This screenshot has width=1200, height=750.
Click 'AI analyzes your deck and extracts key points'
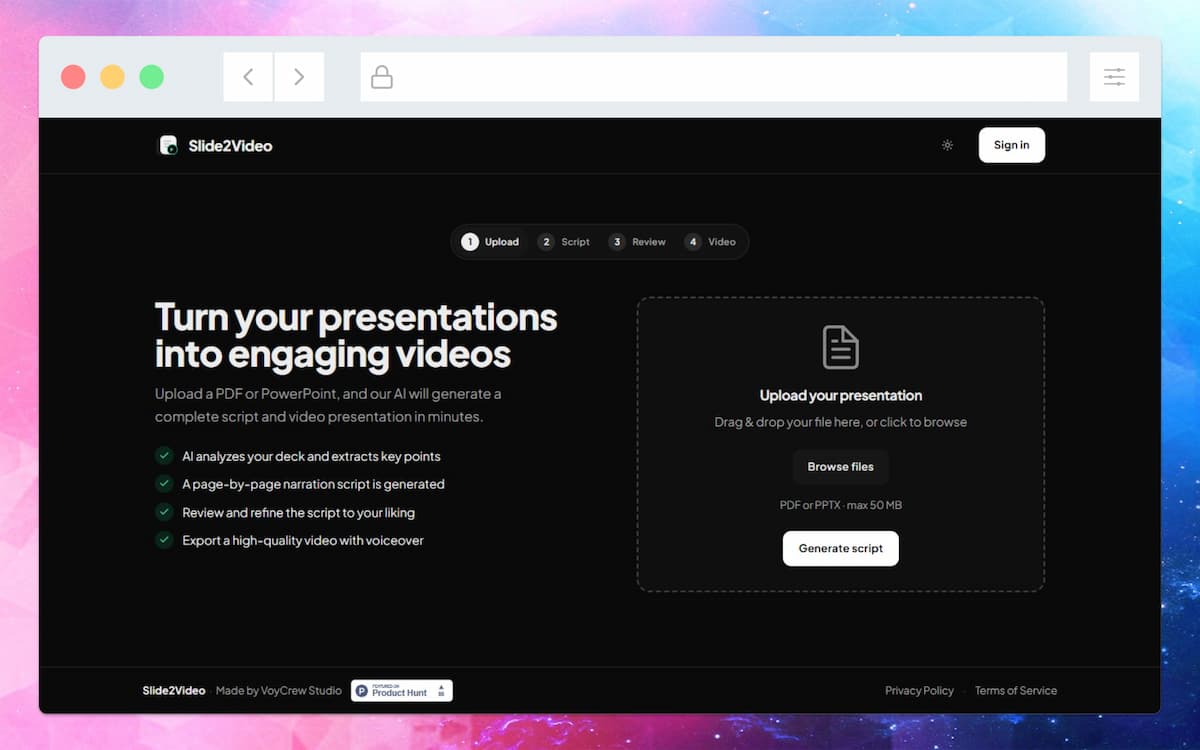311,456
